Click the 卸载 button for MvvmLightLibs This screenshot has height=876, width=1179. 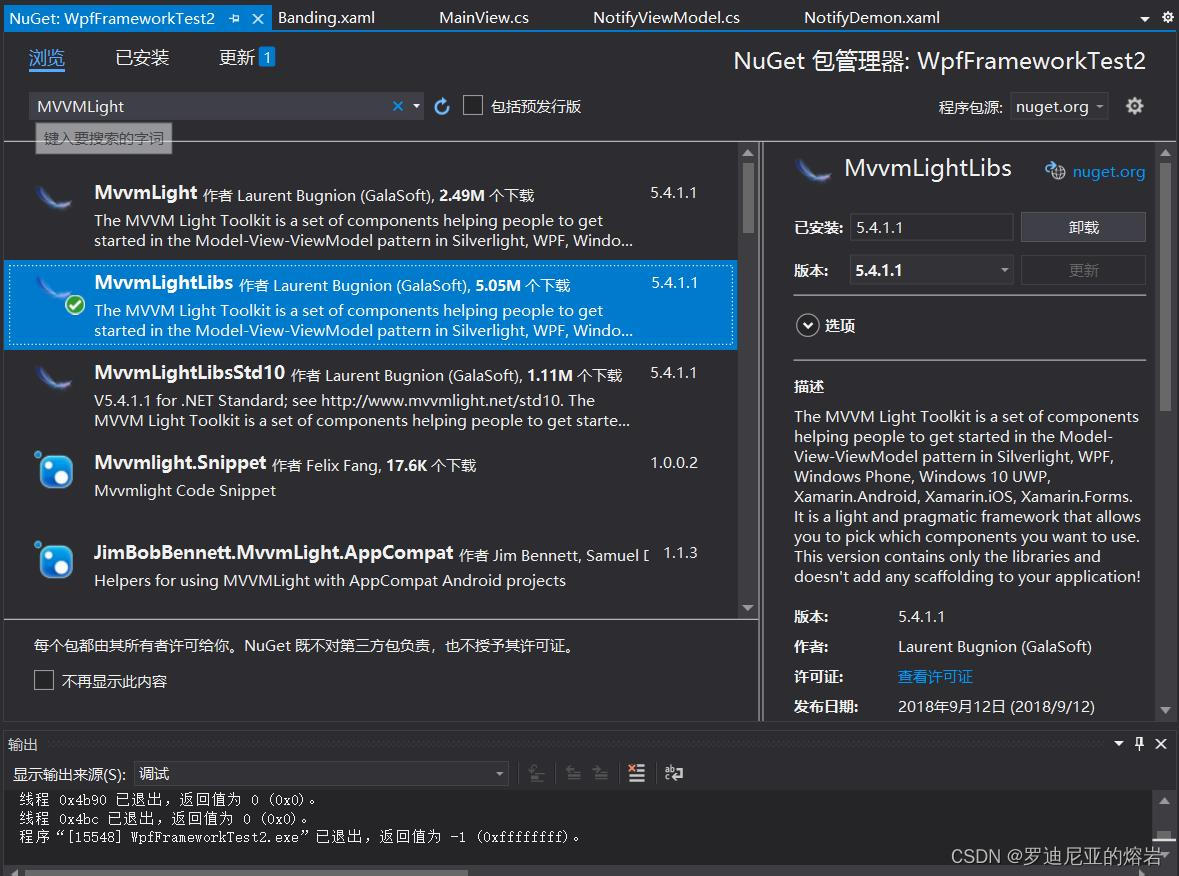(1083, 226)
